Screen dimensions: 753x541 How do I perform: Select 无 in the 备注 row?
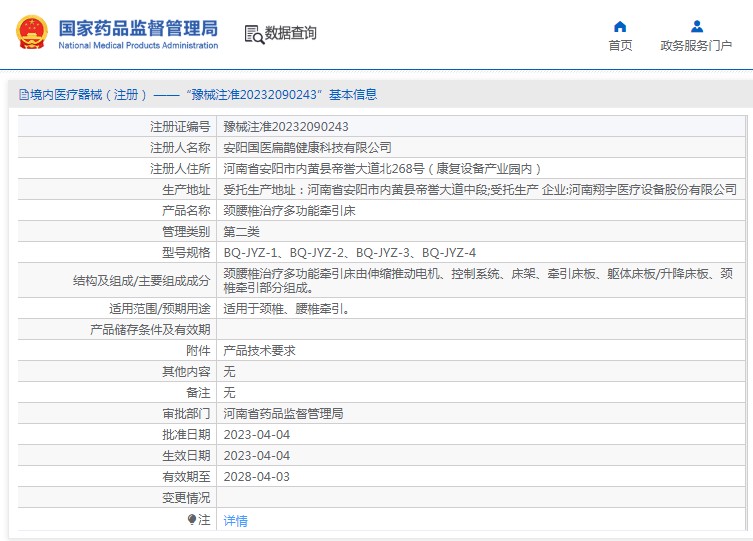[x=229, y=393]
